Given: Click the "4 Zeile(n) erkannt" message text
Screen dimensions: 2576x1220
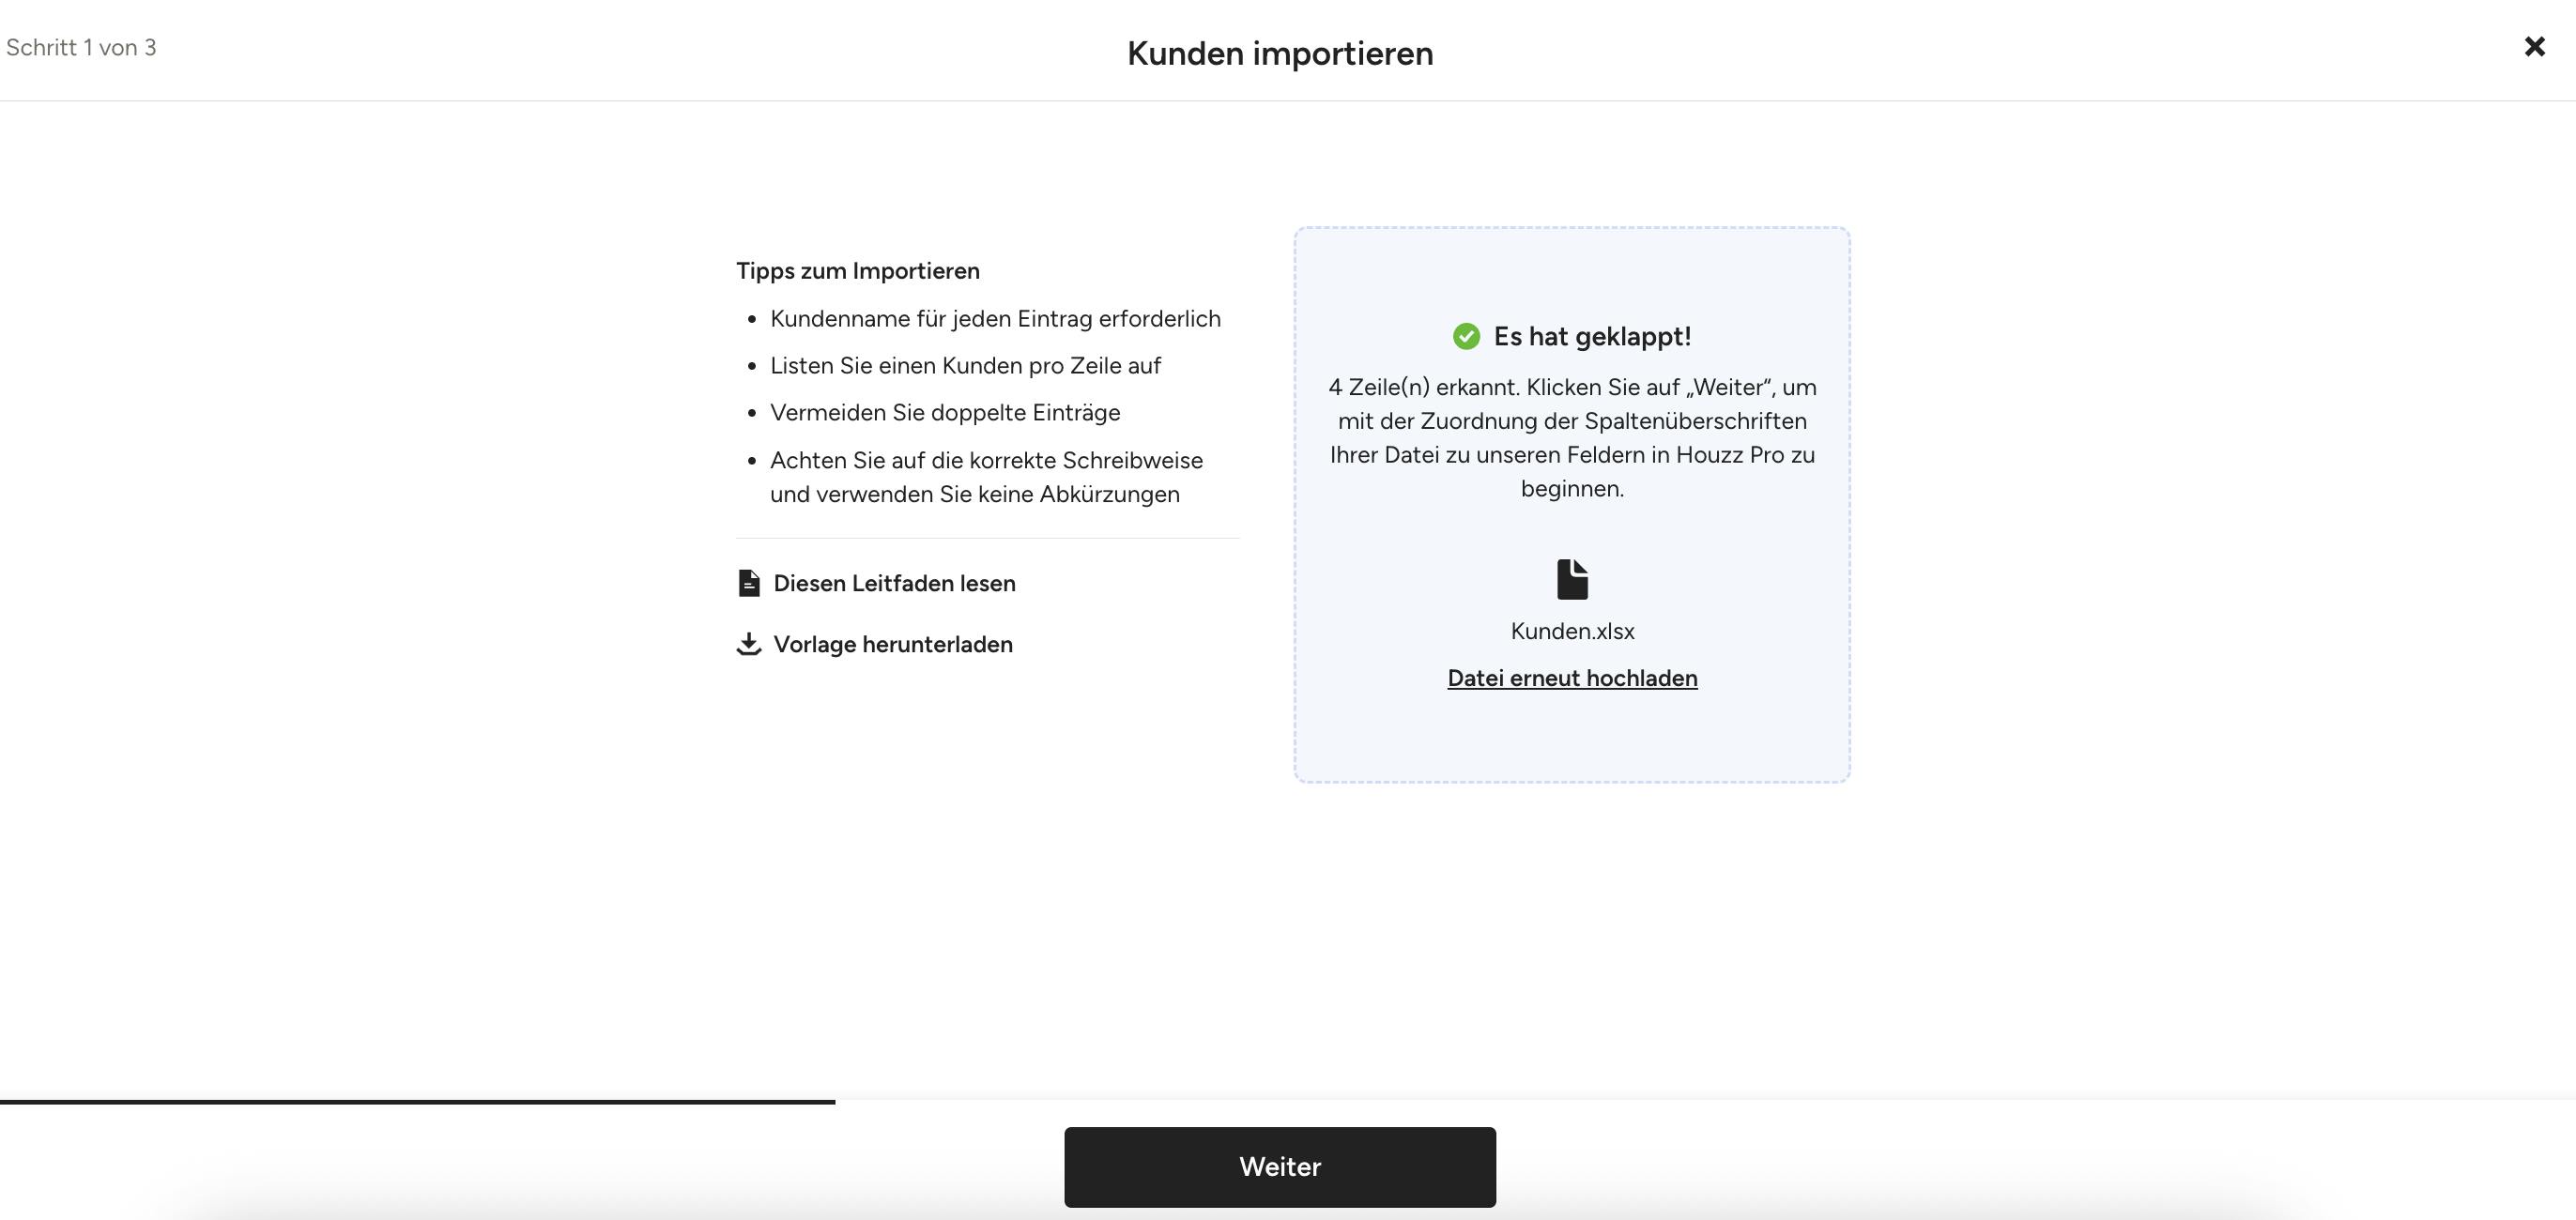Looking at the screenshot, I should [x=1572, y=437].
